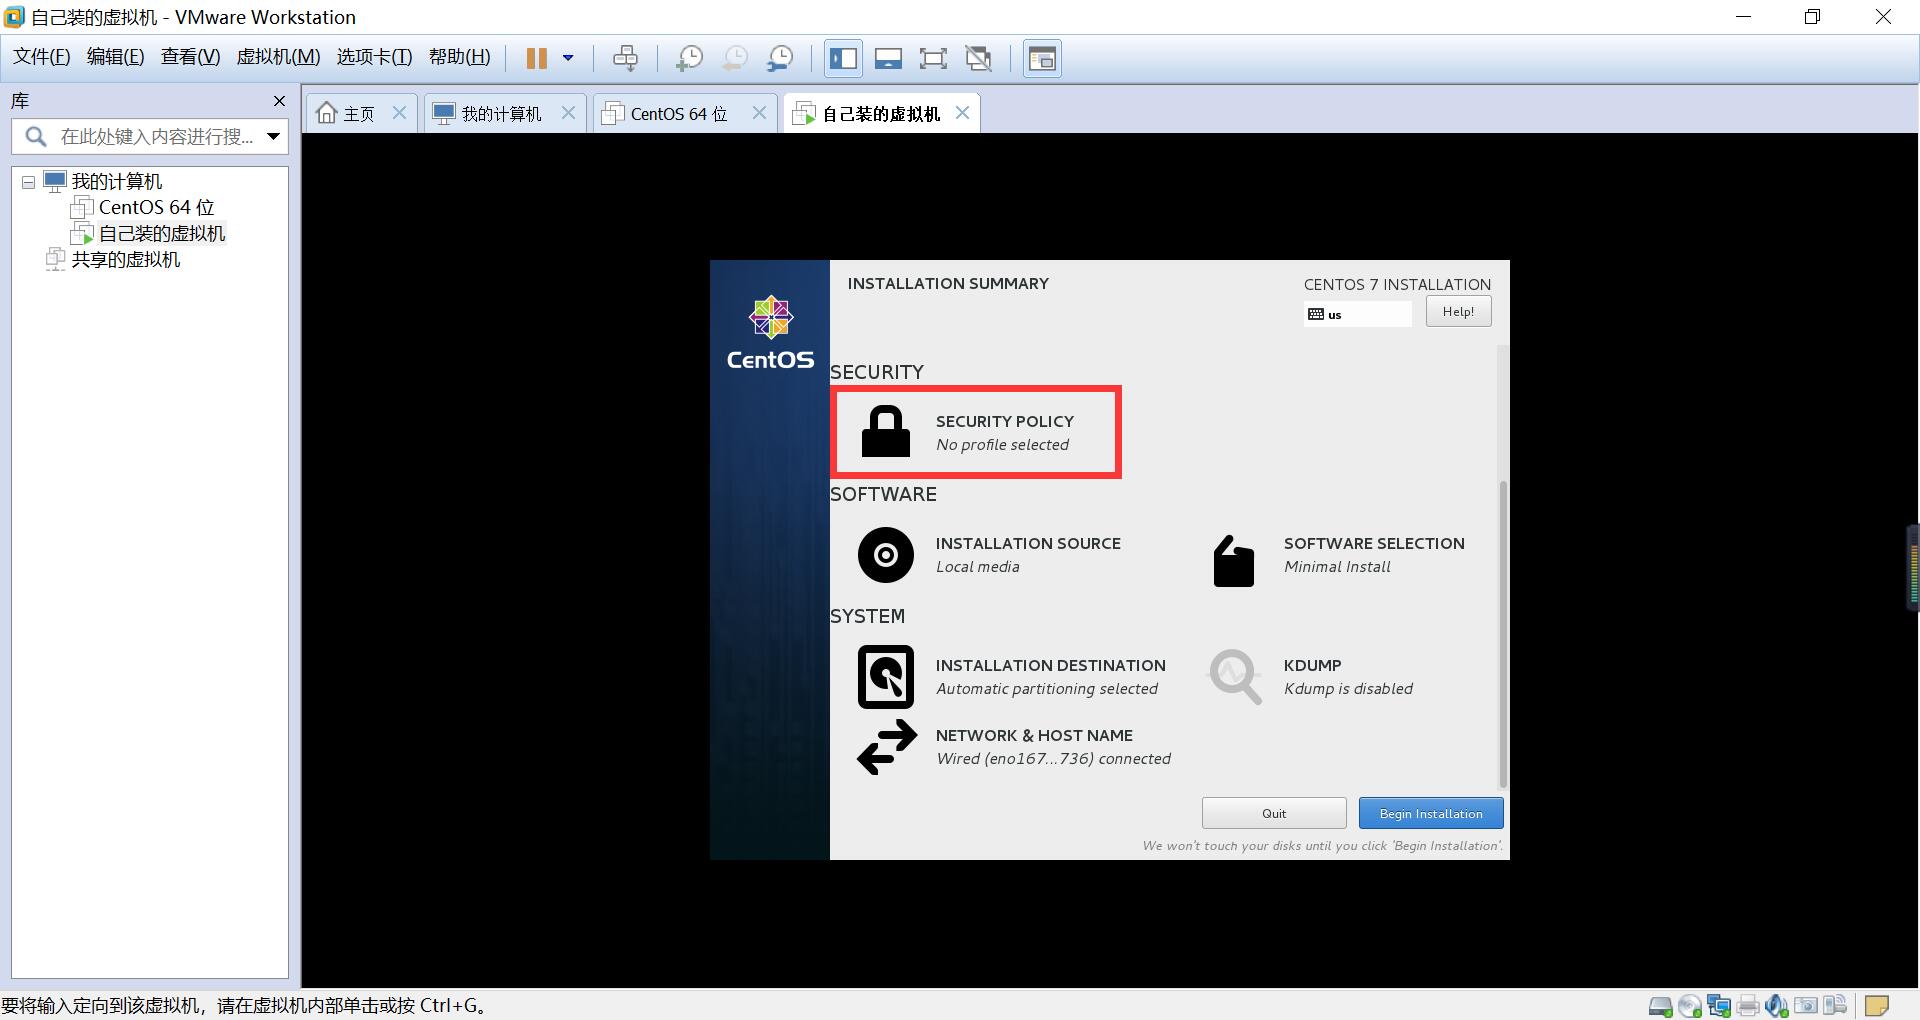Collapse the 我的计算机 tree node
Screen dimensions: 1920x1020
tap(28, 182)
